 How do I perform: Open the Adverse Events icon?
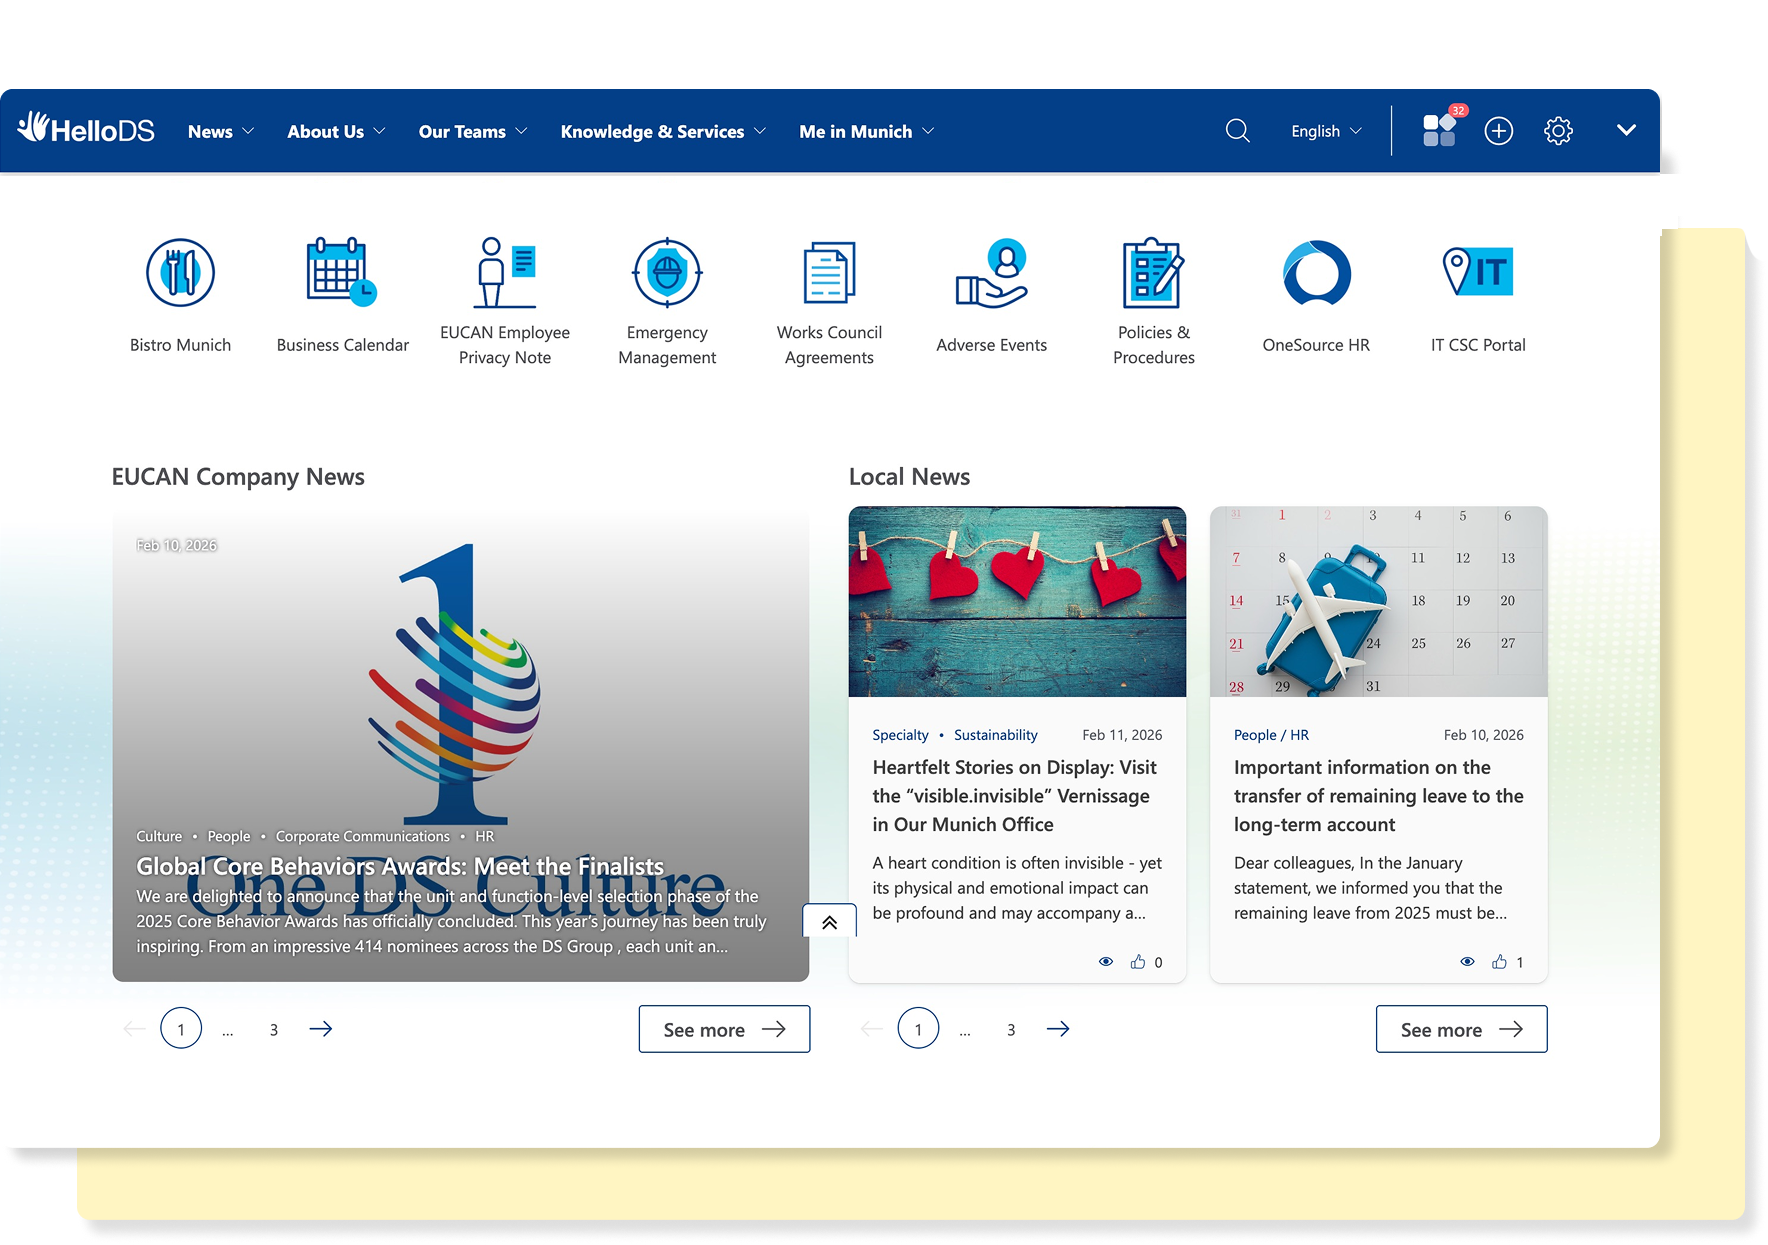tap(991, 272)
